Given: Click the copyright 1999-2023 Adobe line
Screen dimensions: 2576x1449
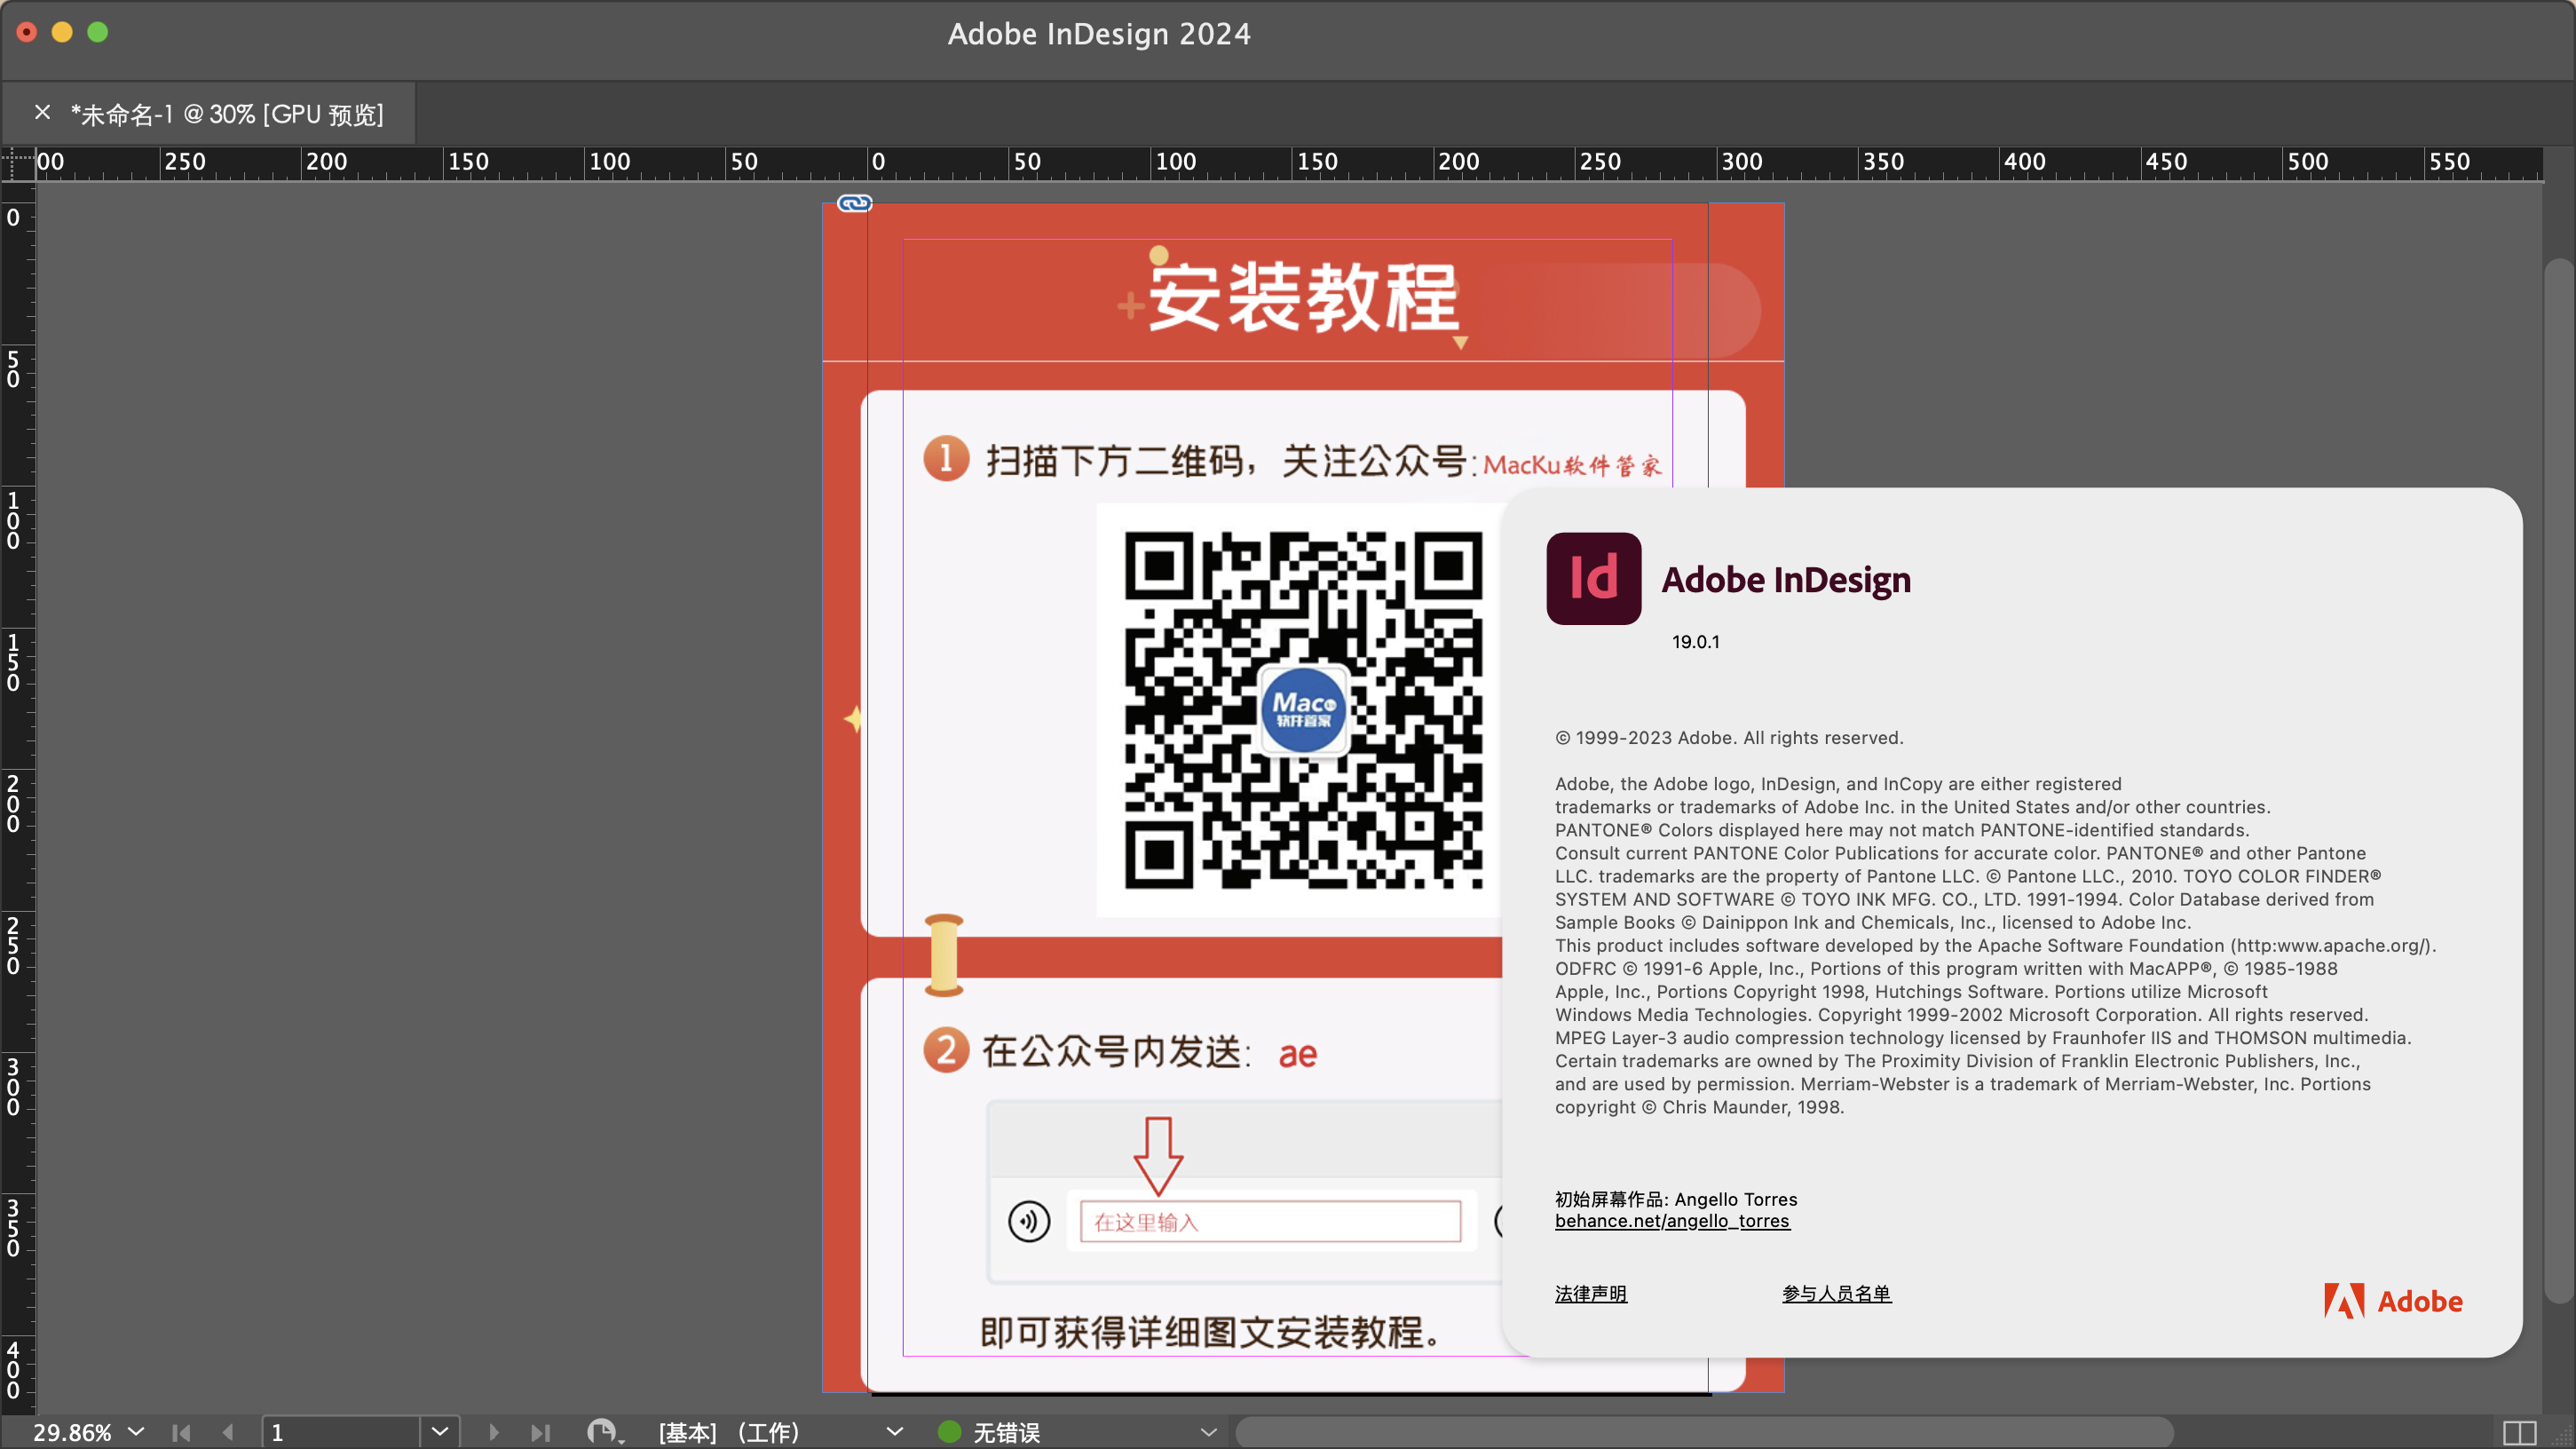Looking at the screenshot, I should pos(1728,737).
